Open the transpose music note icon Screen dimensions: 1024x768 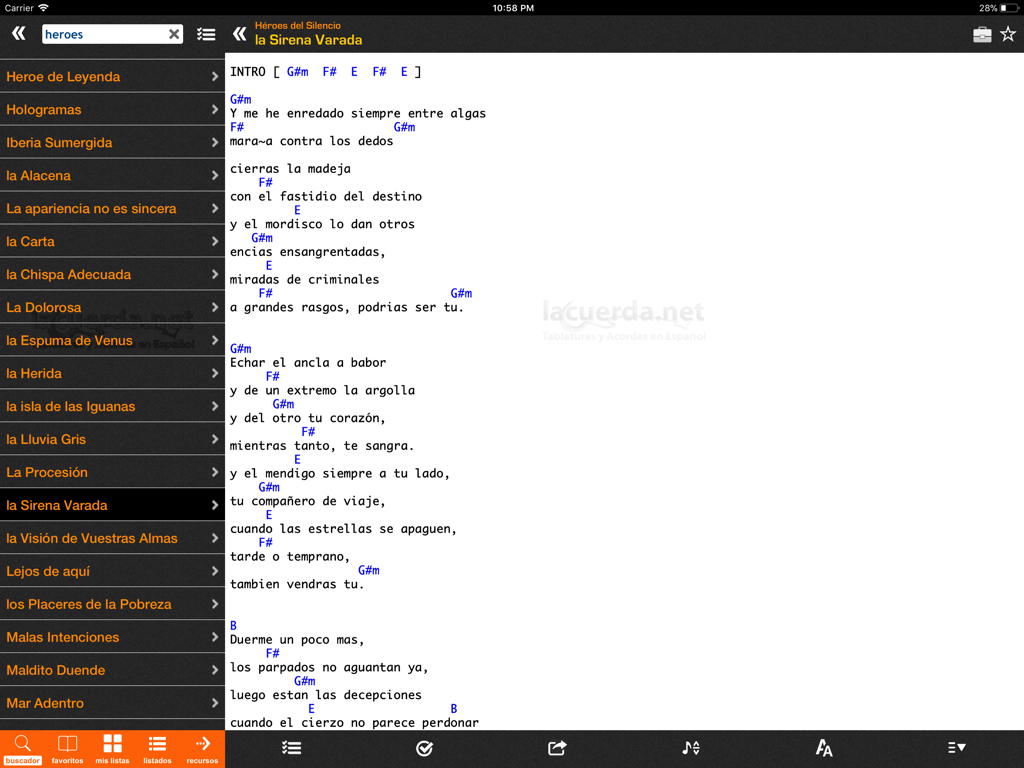click(691, 748)
